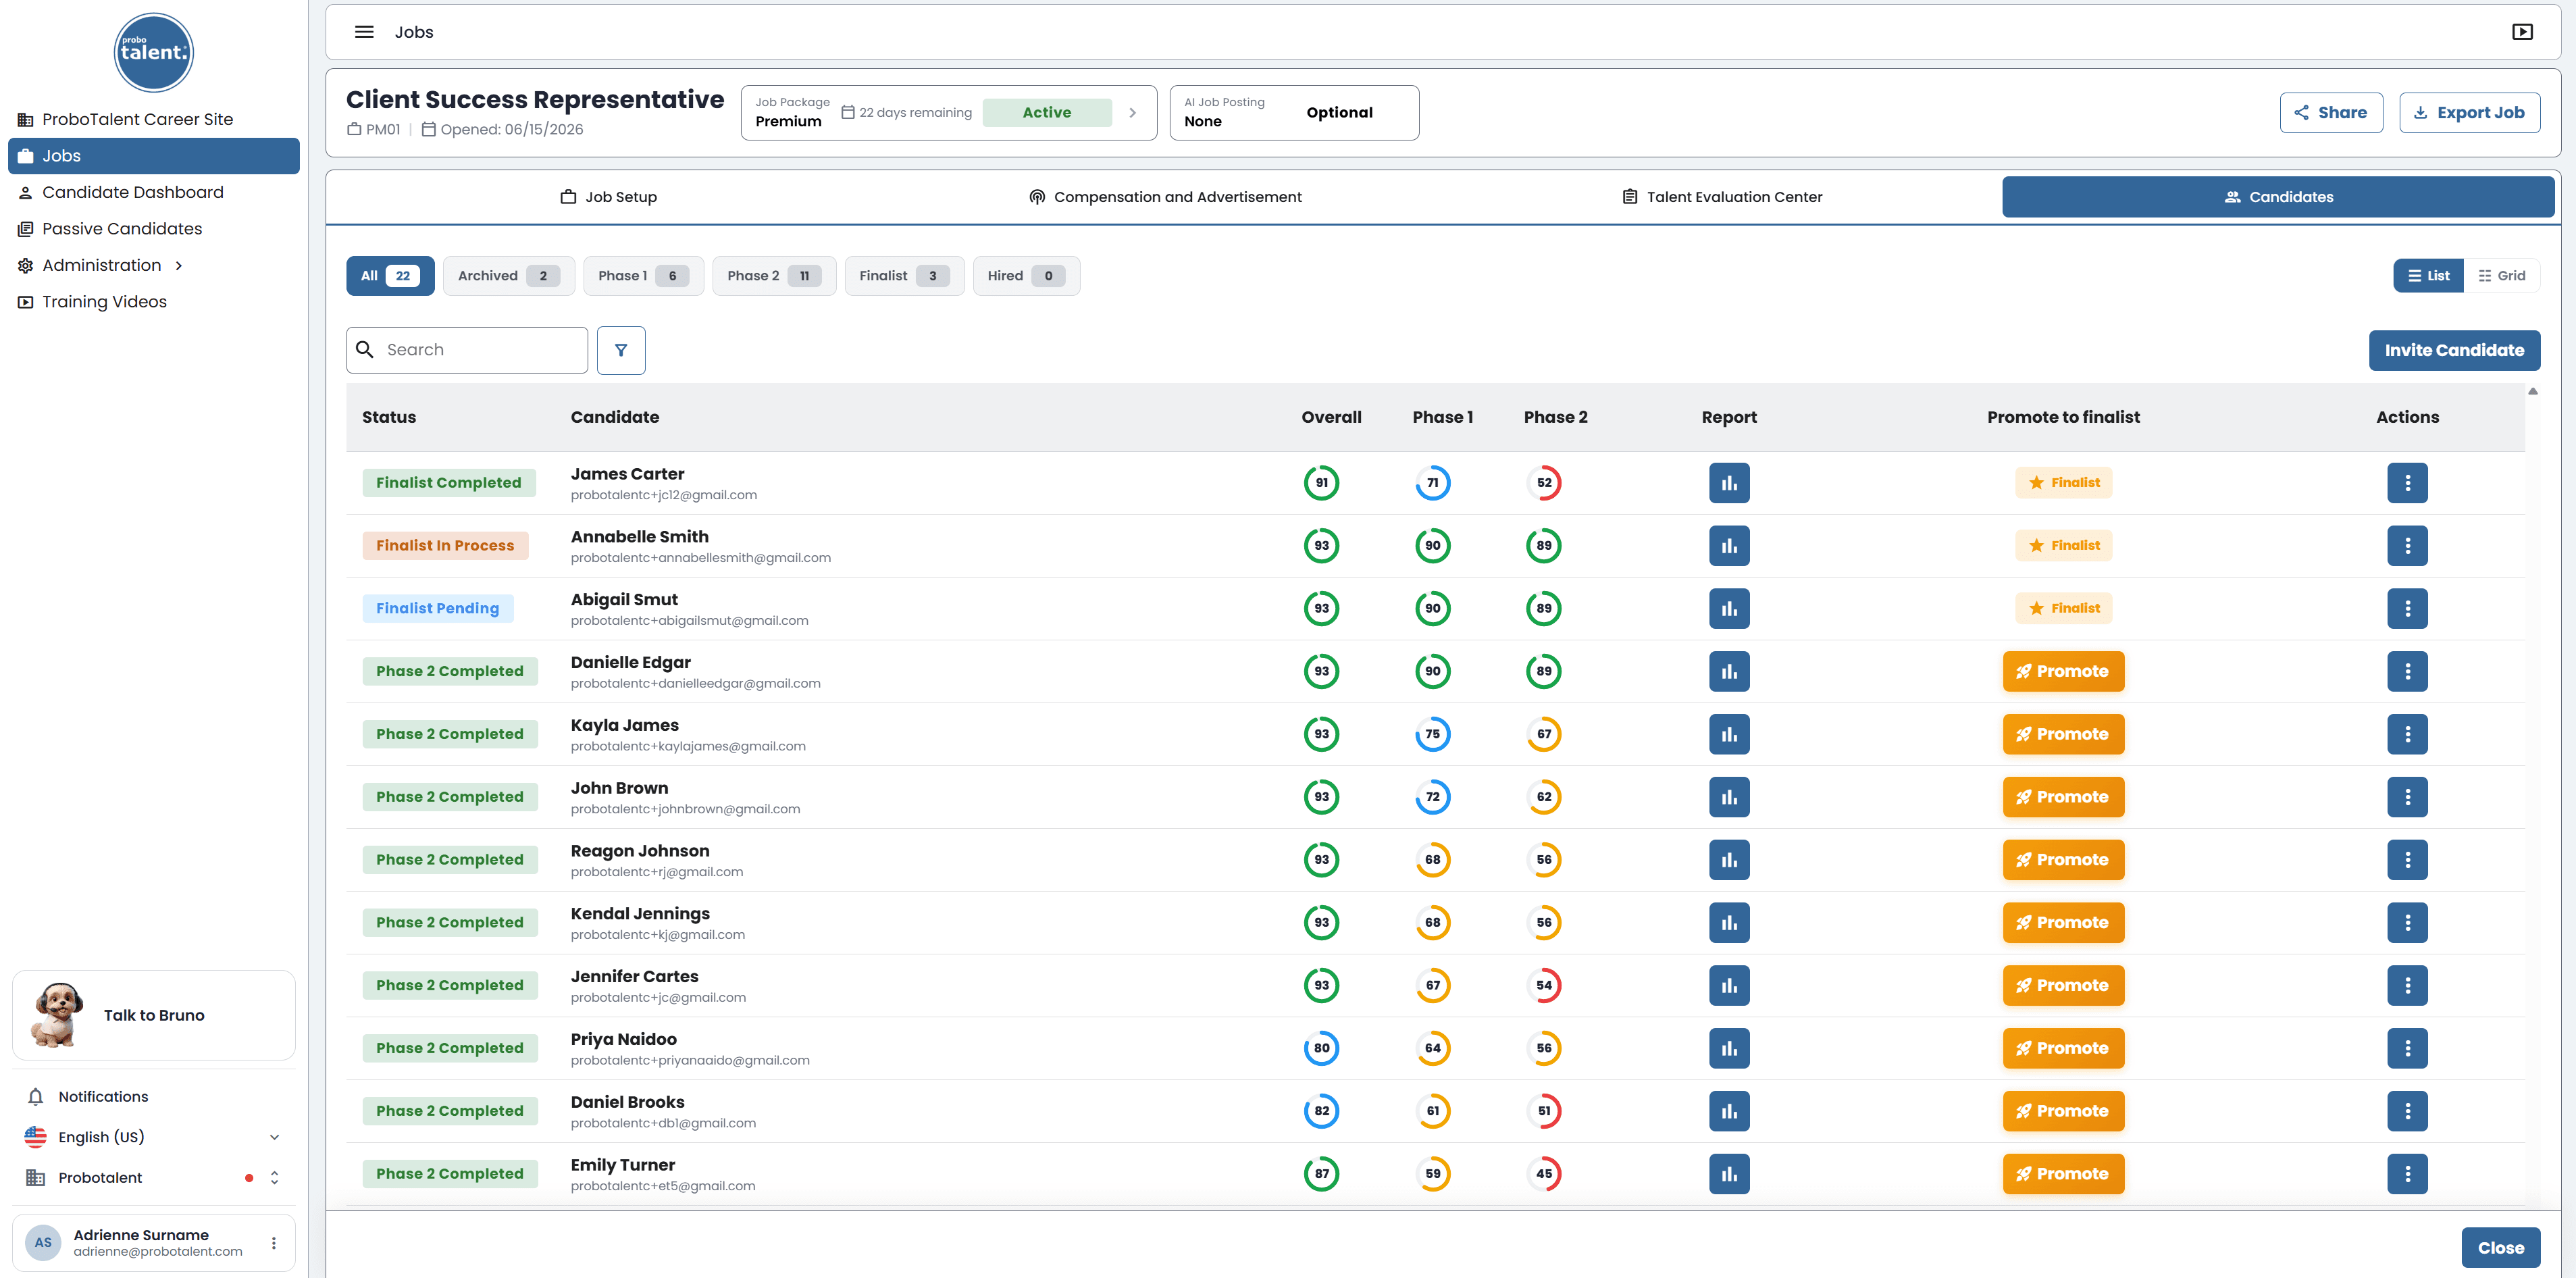Click the table scrollbar up arrow
Viewport: 2576px width, 1278px height.
pyautogui.click(x=2533, y=391)
